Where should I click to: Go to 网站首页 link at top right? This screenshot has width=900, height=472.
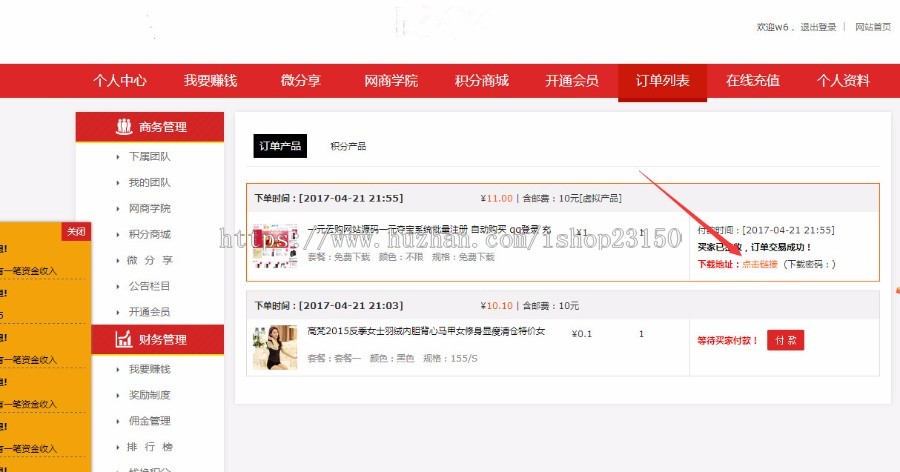pos(873,27)
